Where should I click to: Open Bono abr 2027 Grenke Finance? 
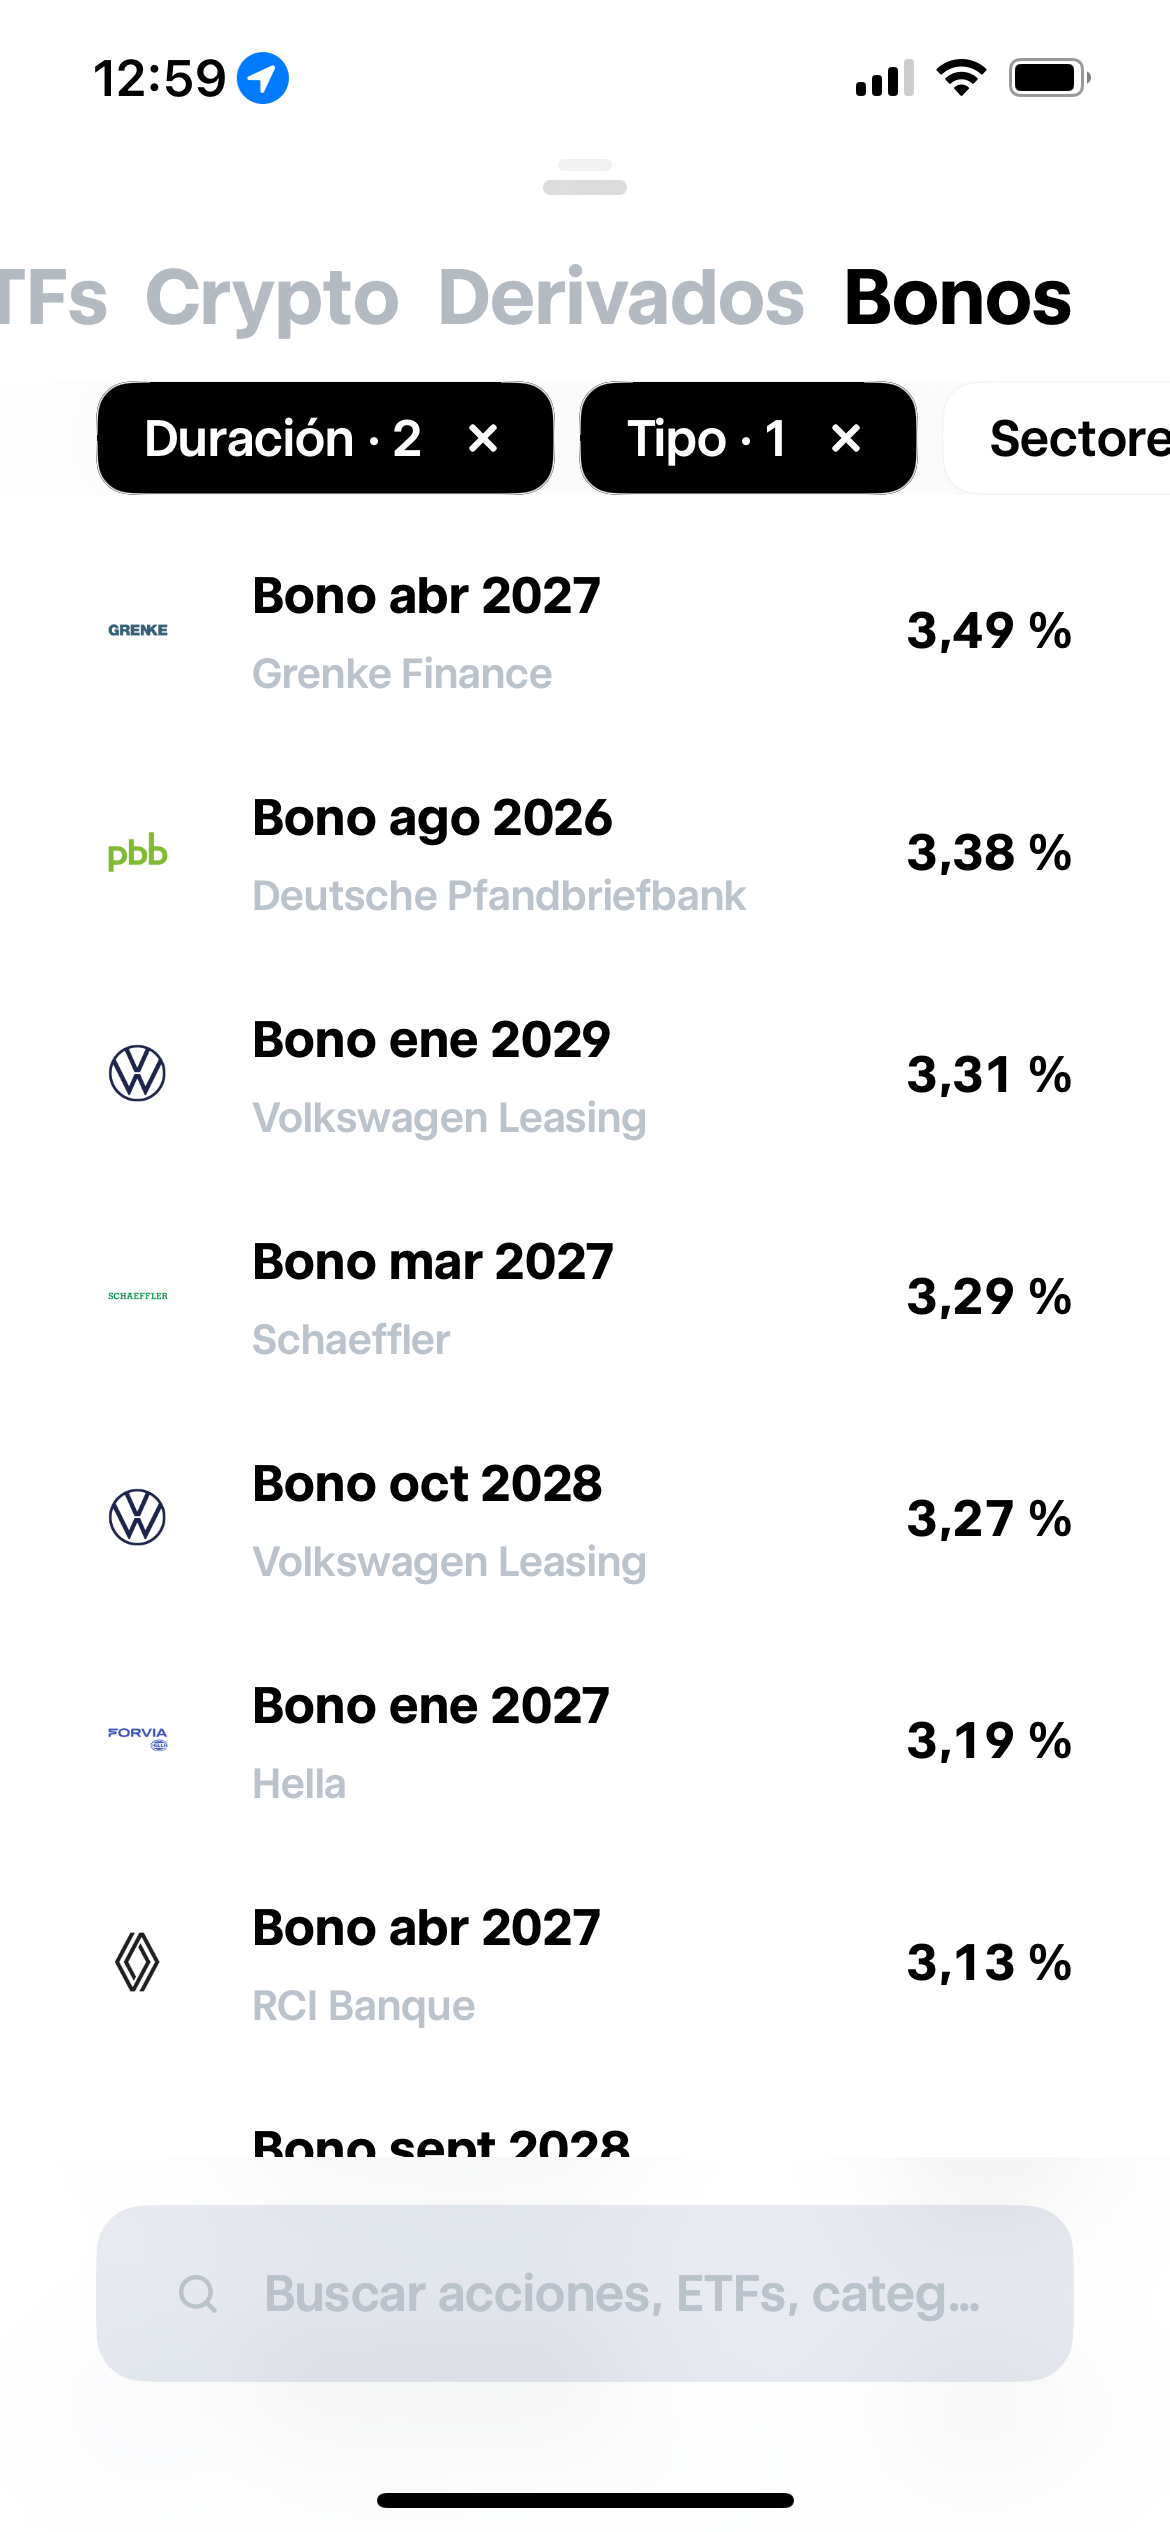coord(585,632)
